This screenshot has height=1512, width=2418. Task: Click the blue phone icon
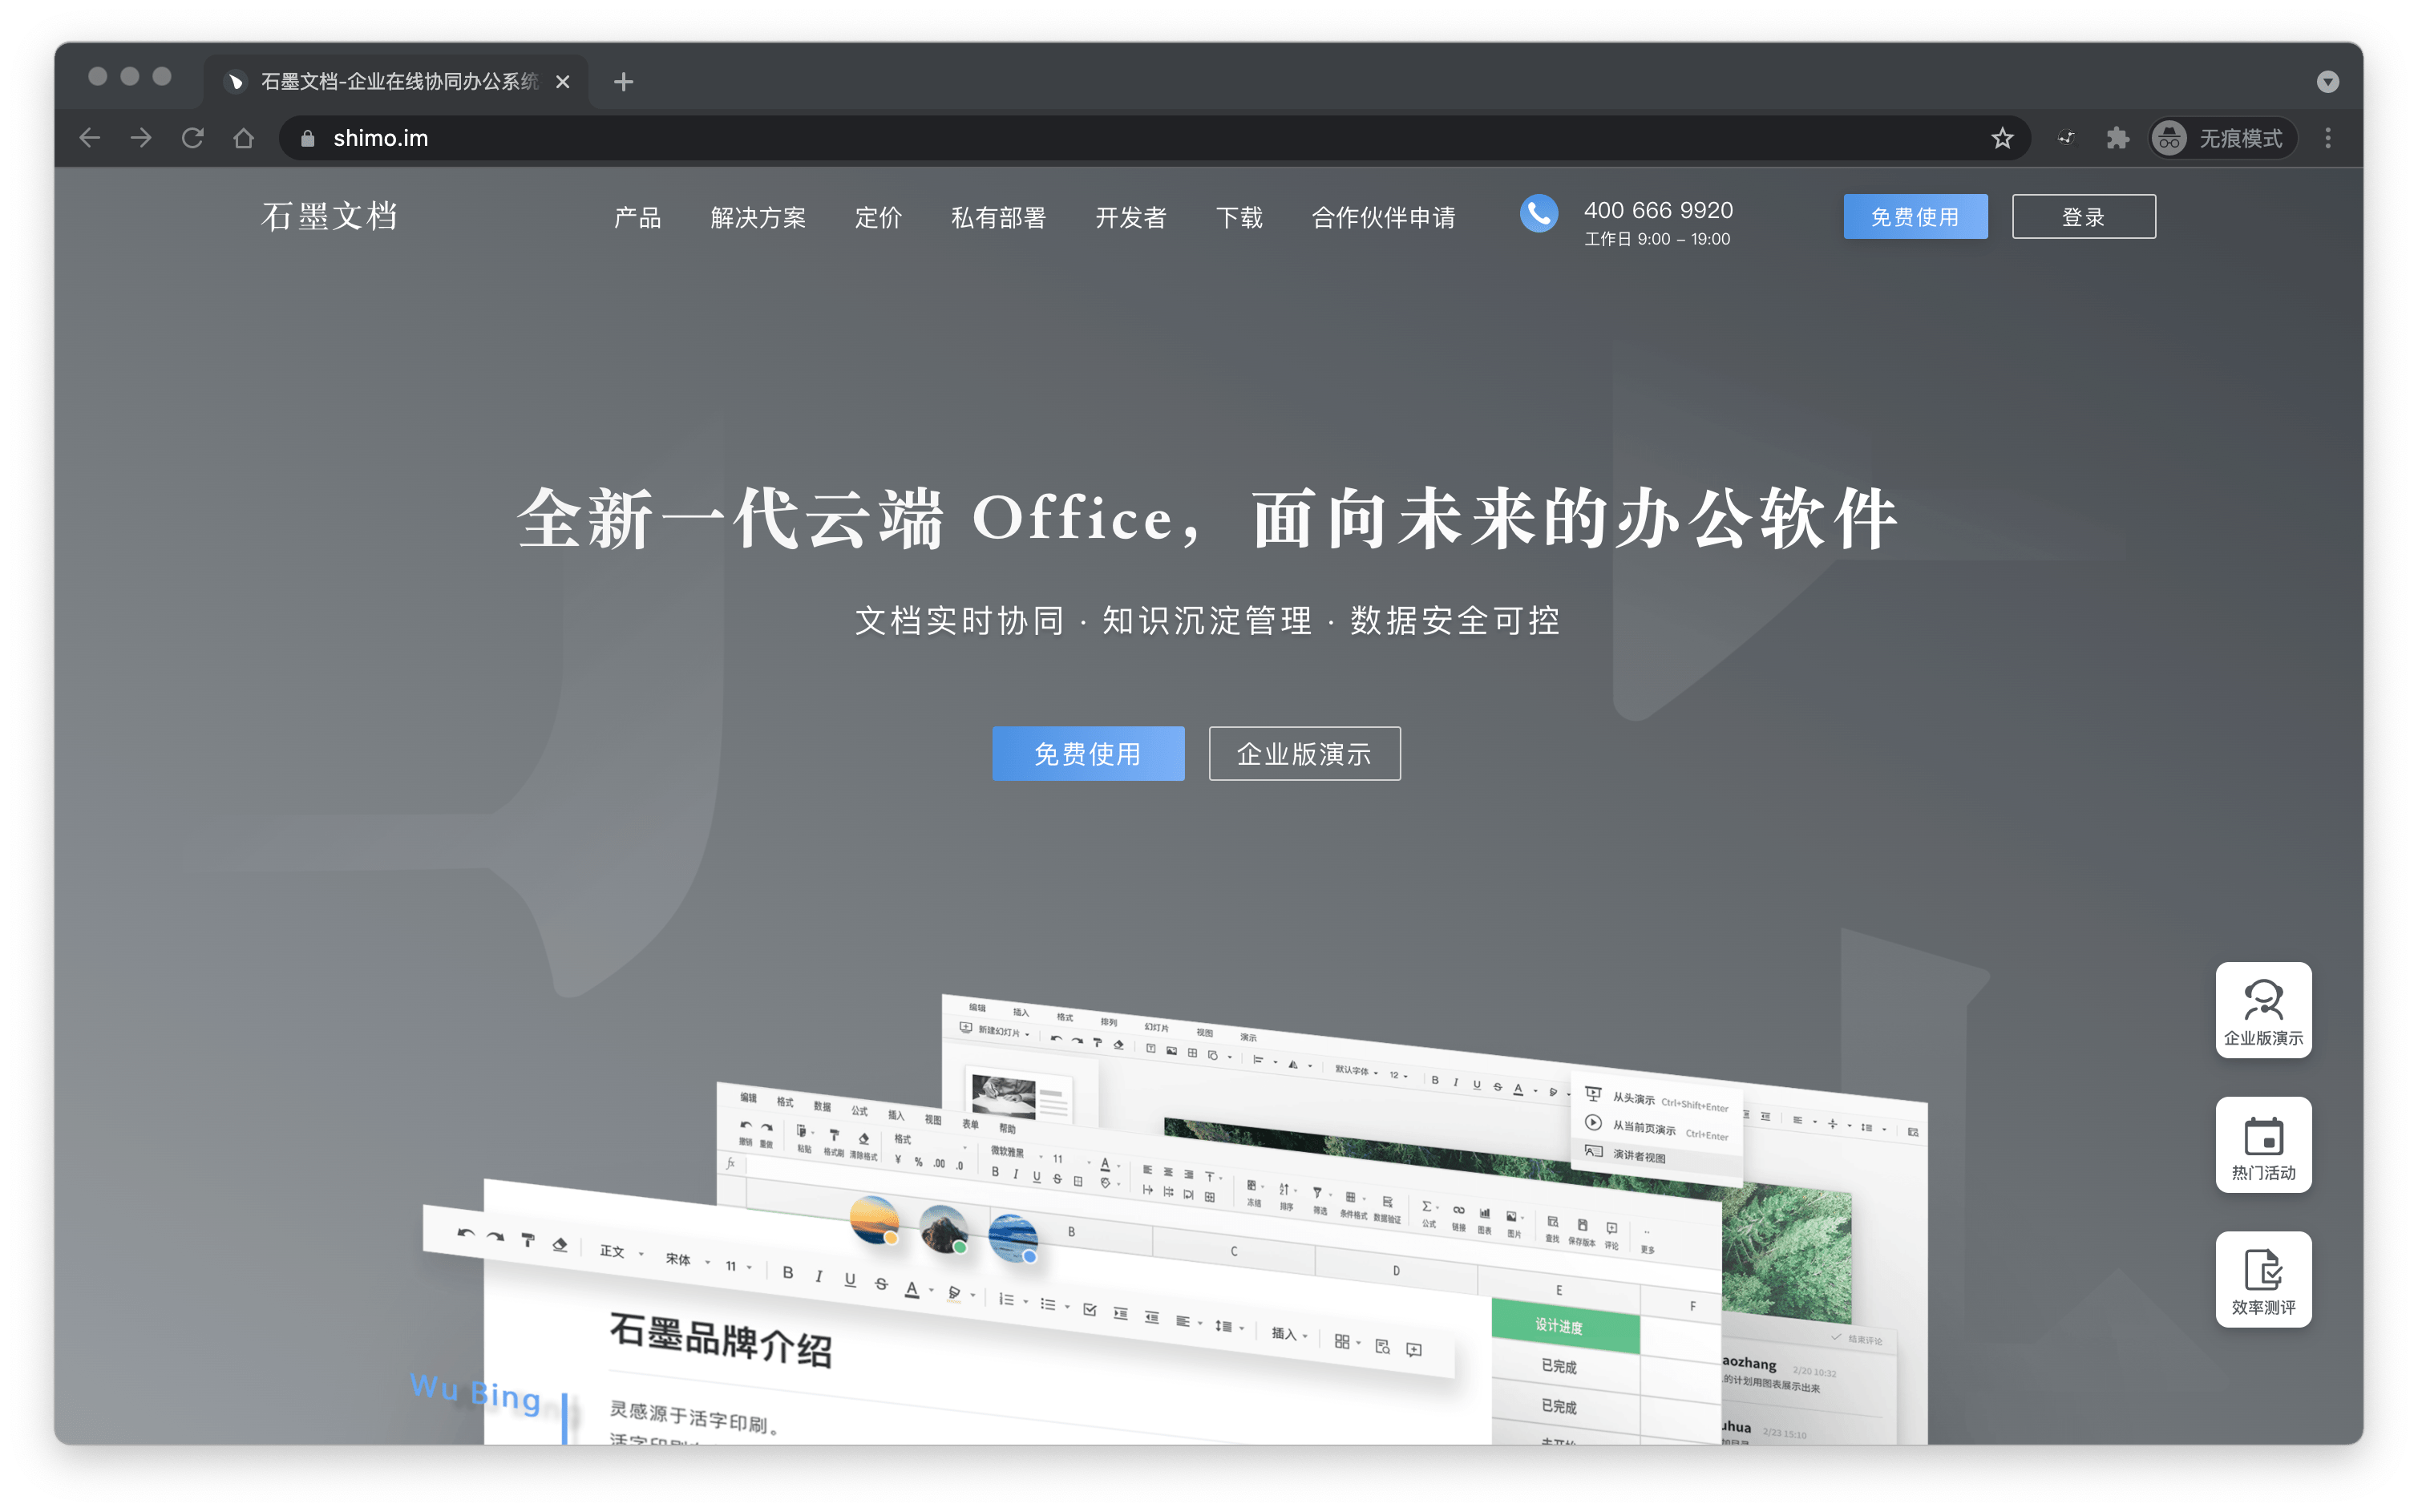coord(1538,213)
